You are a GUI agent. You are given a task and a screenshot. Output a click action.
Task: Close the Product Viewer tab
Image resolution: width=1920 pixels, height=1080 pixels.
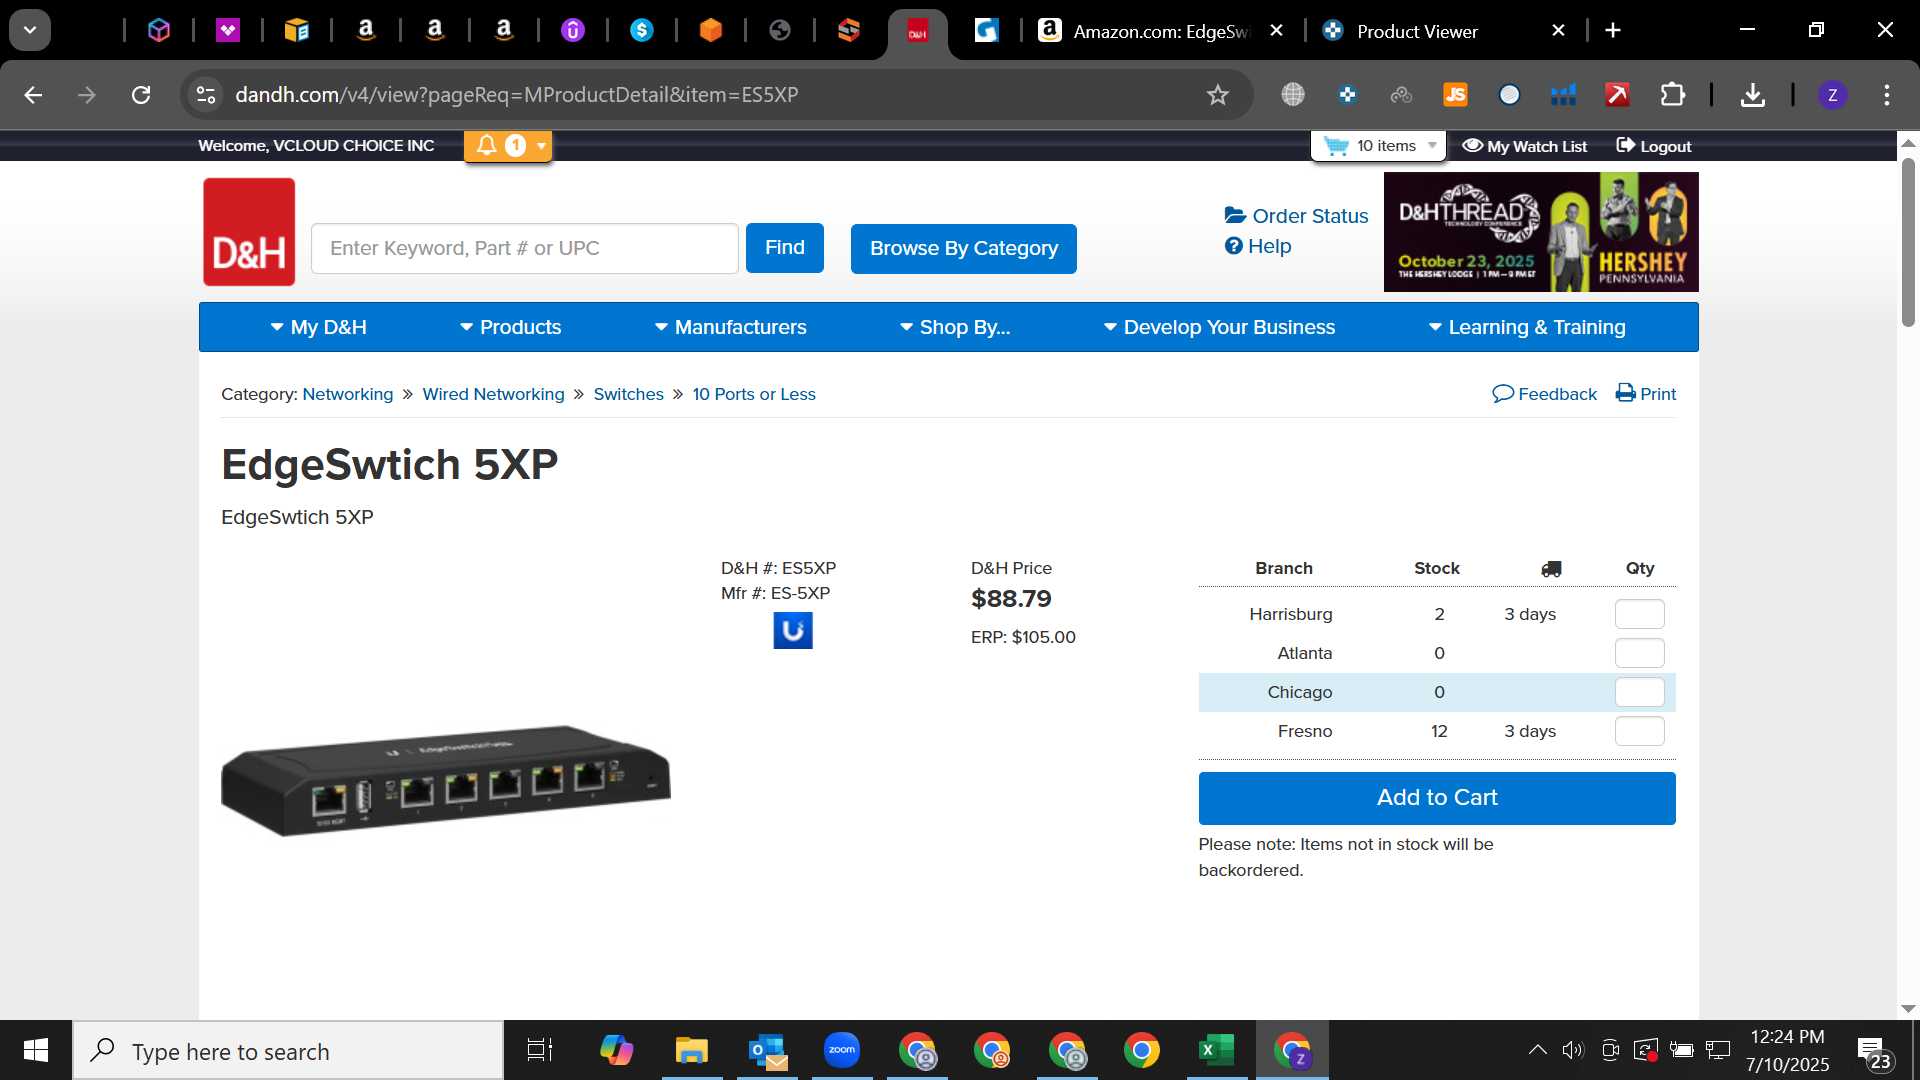[1558, 31]
